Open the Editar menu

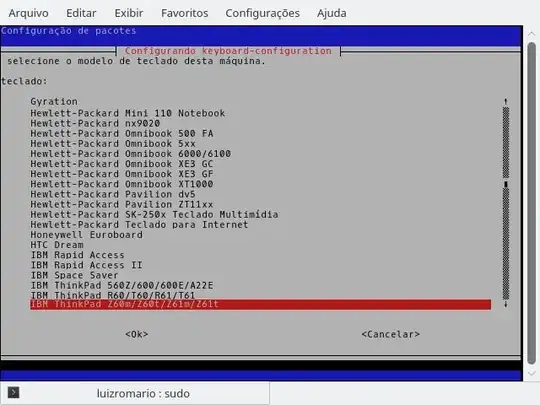(x=81, y=13)
